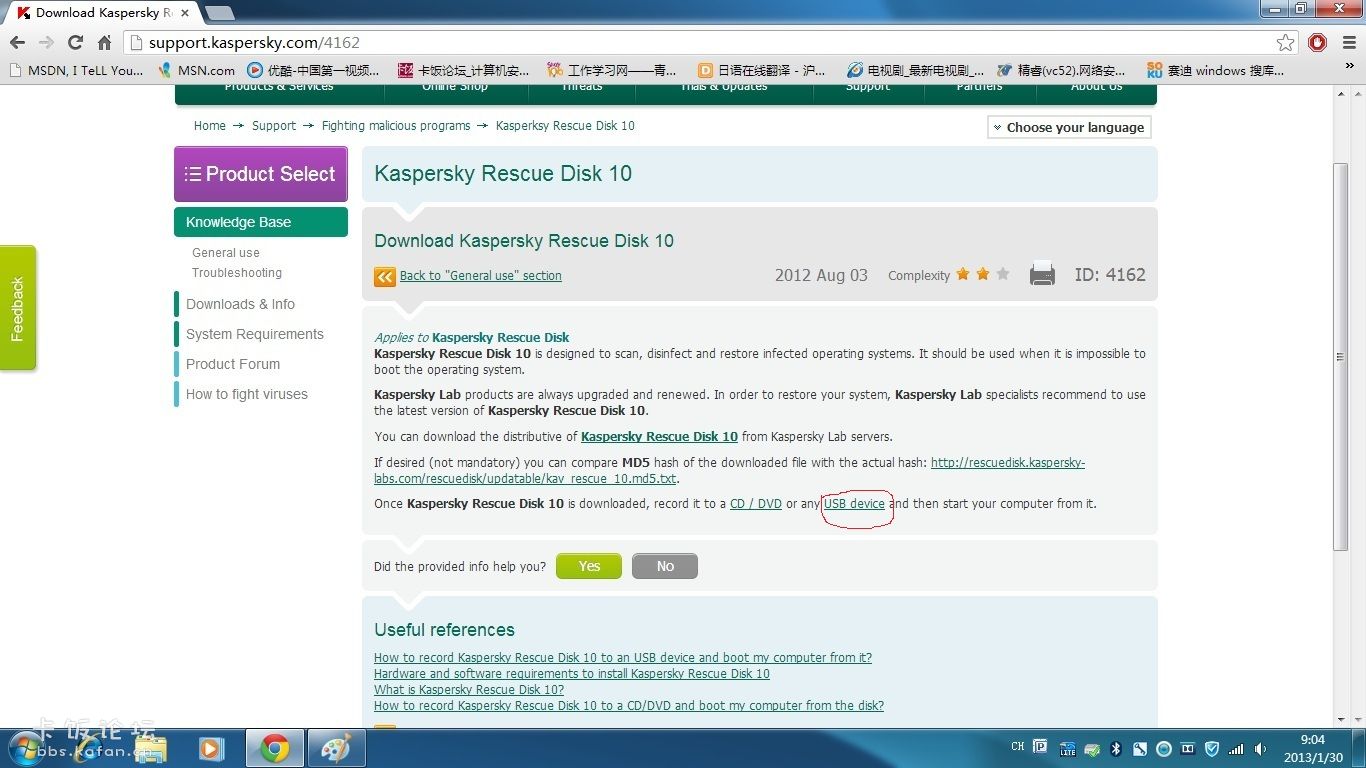Click the Bluetooth tray icon
The height and width of the screenshot is (768, 1366).
[x=1117, y=748]
